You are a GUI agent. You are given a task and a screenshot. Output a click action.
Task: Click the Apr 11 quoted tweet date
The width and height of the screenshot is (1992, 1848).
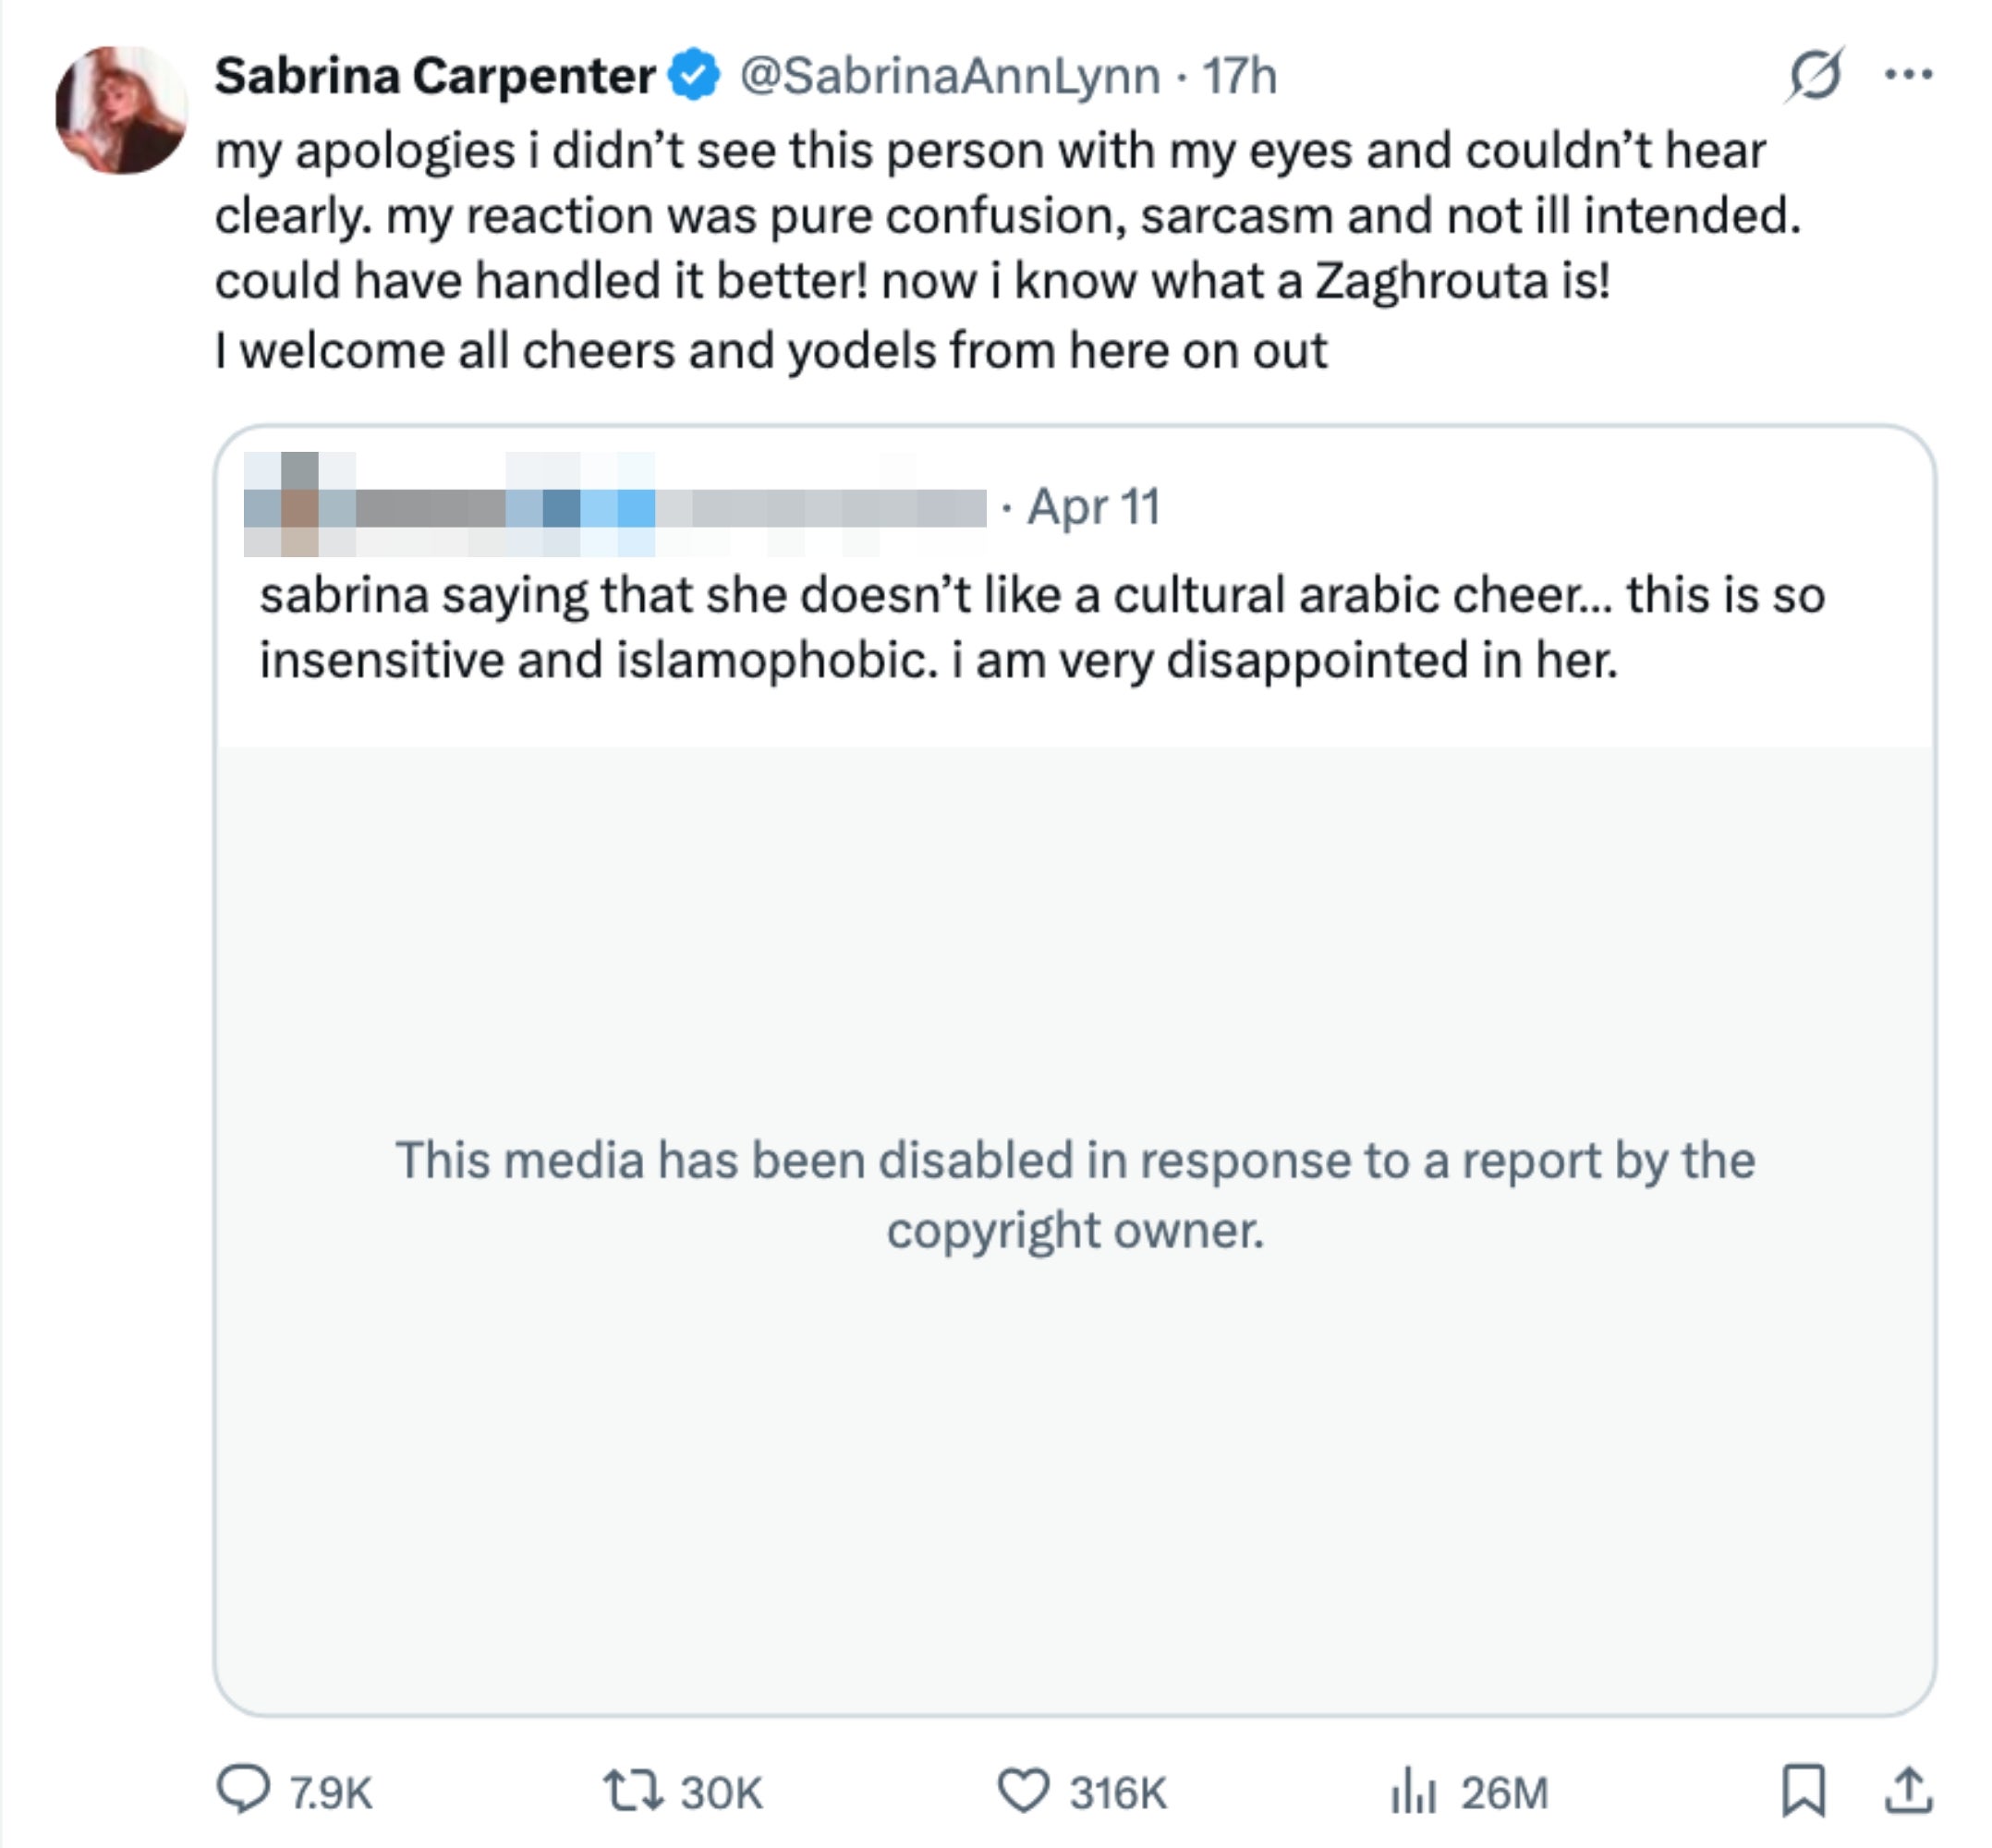[1094, 506]
